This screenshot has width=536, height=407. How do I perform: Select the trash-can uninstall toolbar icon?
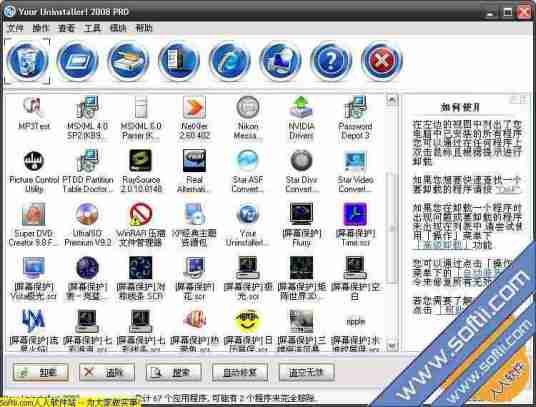[27, 61]
